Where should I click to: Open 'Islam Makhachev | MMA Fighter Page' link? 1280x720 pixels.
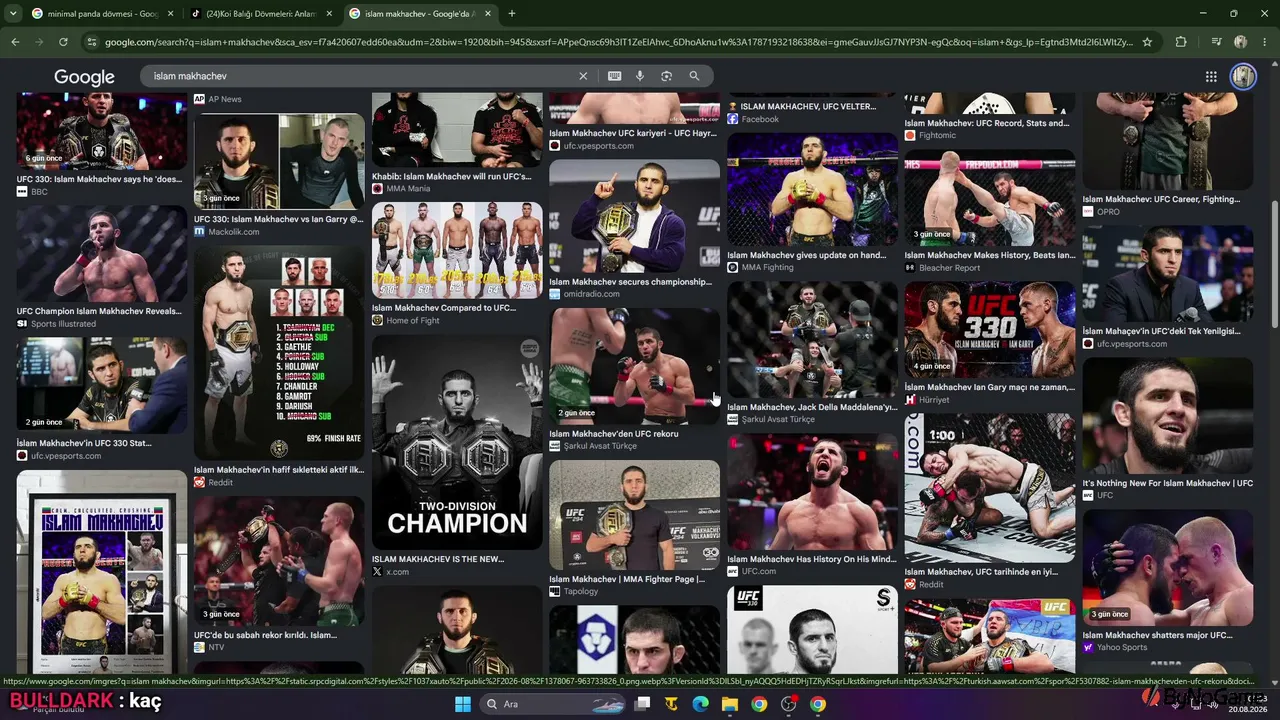pyautogui.click(x=627, y=579)
